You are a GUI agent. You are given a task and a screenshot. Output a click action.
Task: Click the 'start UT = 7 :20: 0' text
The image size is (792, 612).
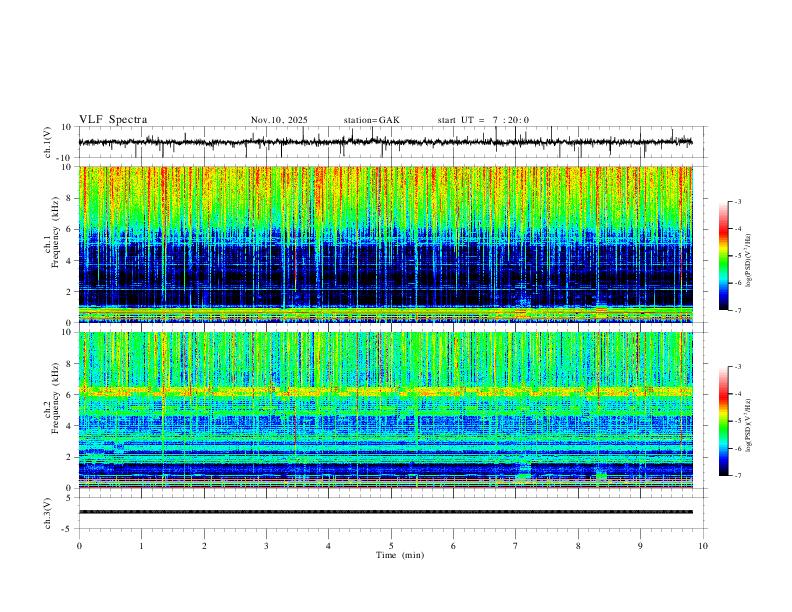coord(483,120)
